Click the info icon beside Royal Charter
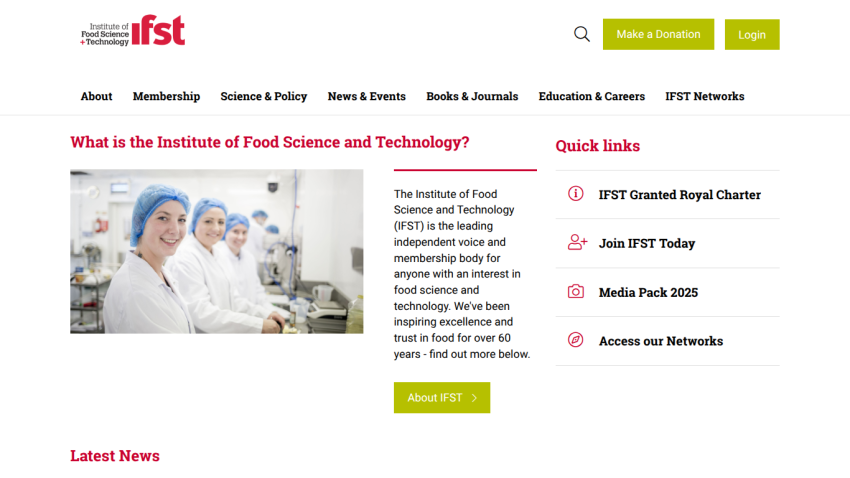 [576, 193]
